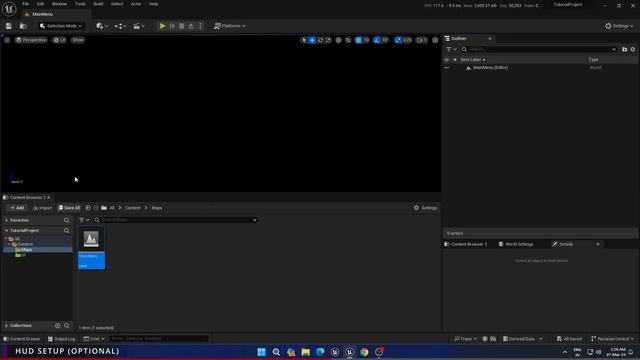Save the current level with the disk icon

click(x=9, y=26)
